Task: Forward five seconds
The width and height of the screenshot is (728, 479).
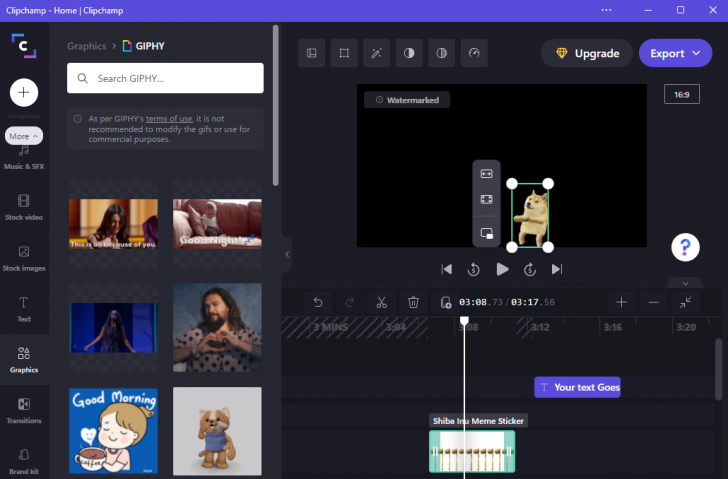Action: [x=530, y=269]
